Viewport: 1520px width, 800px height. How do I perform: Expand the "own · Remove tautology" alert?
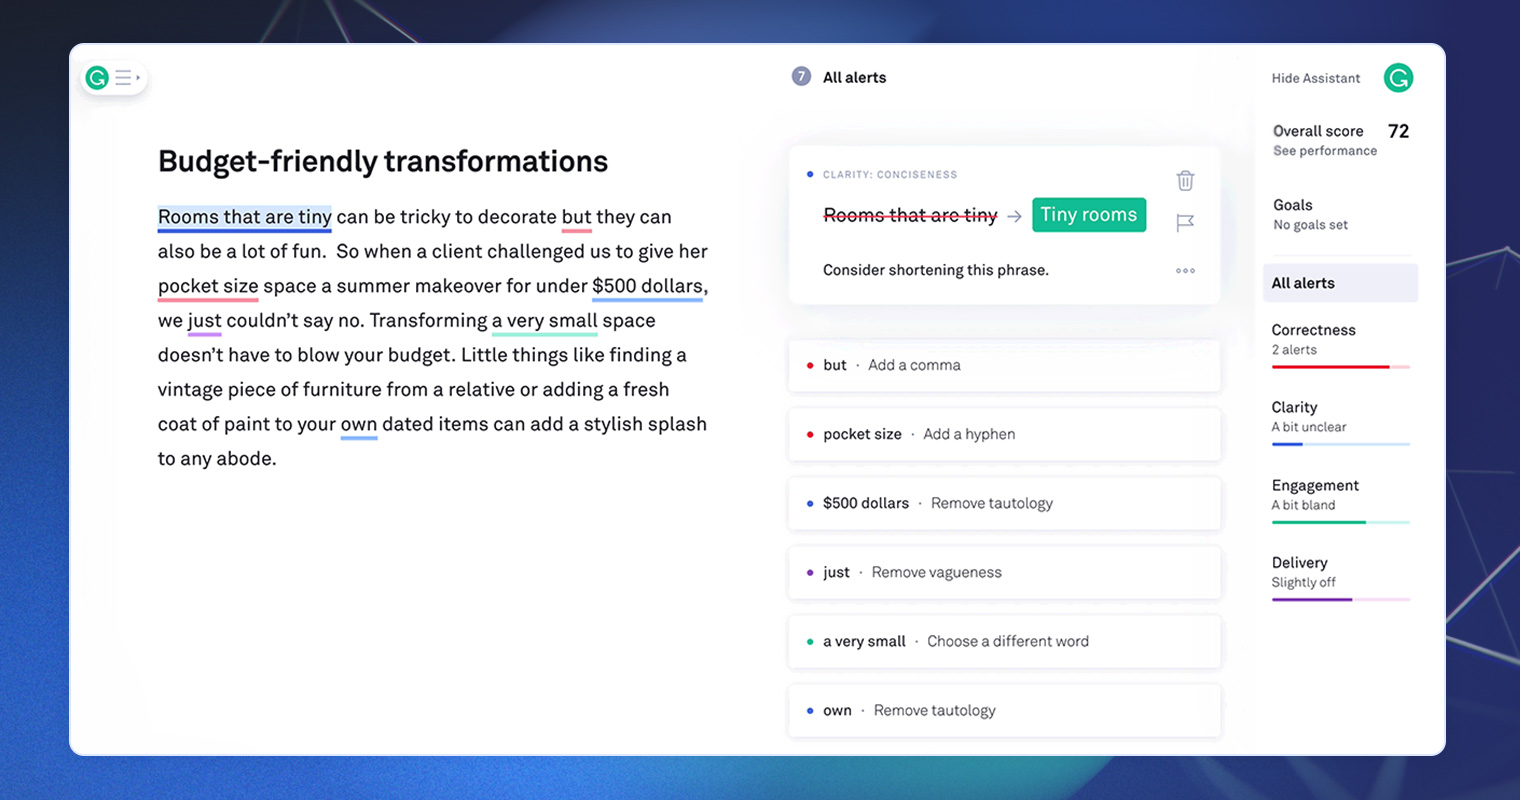click(x=1003, y=710)
